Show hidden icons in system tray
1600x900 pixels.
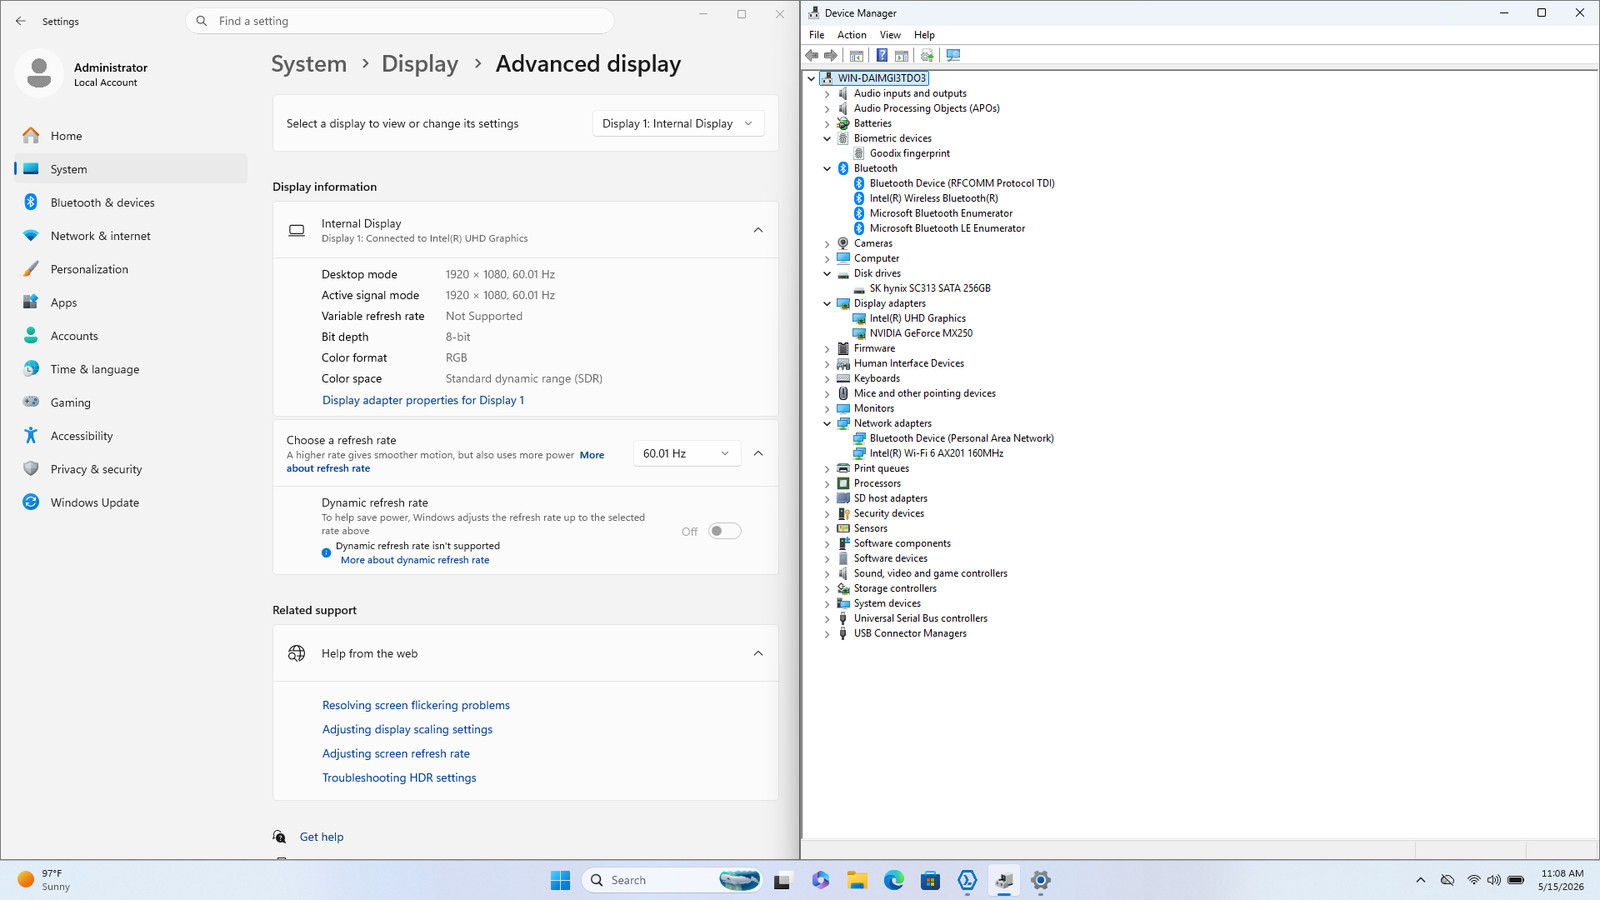tap(1420, 880)
